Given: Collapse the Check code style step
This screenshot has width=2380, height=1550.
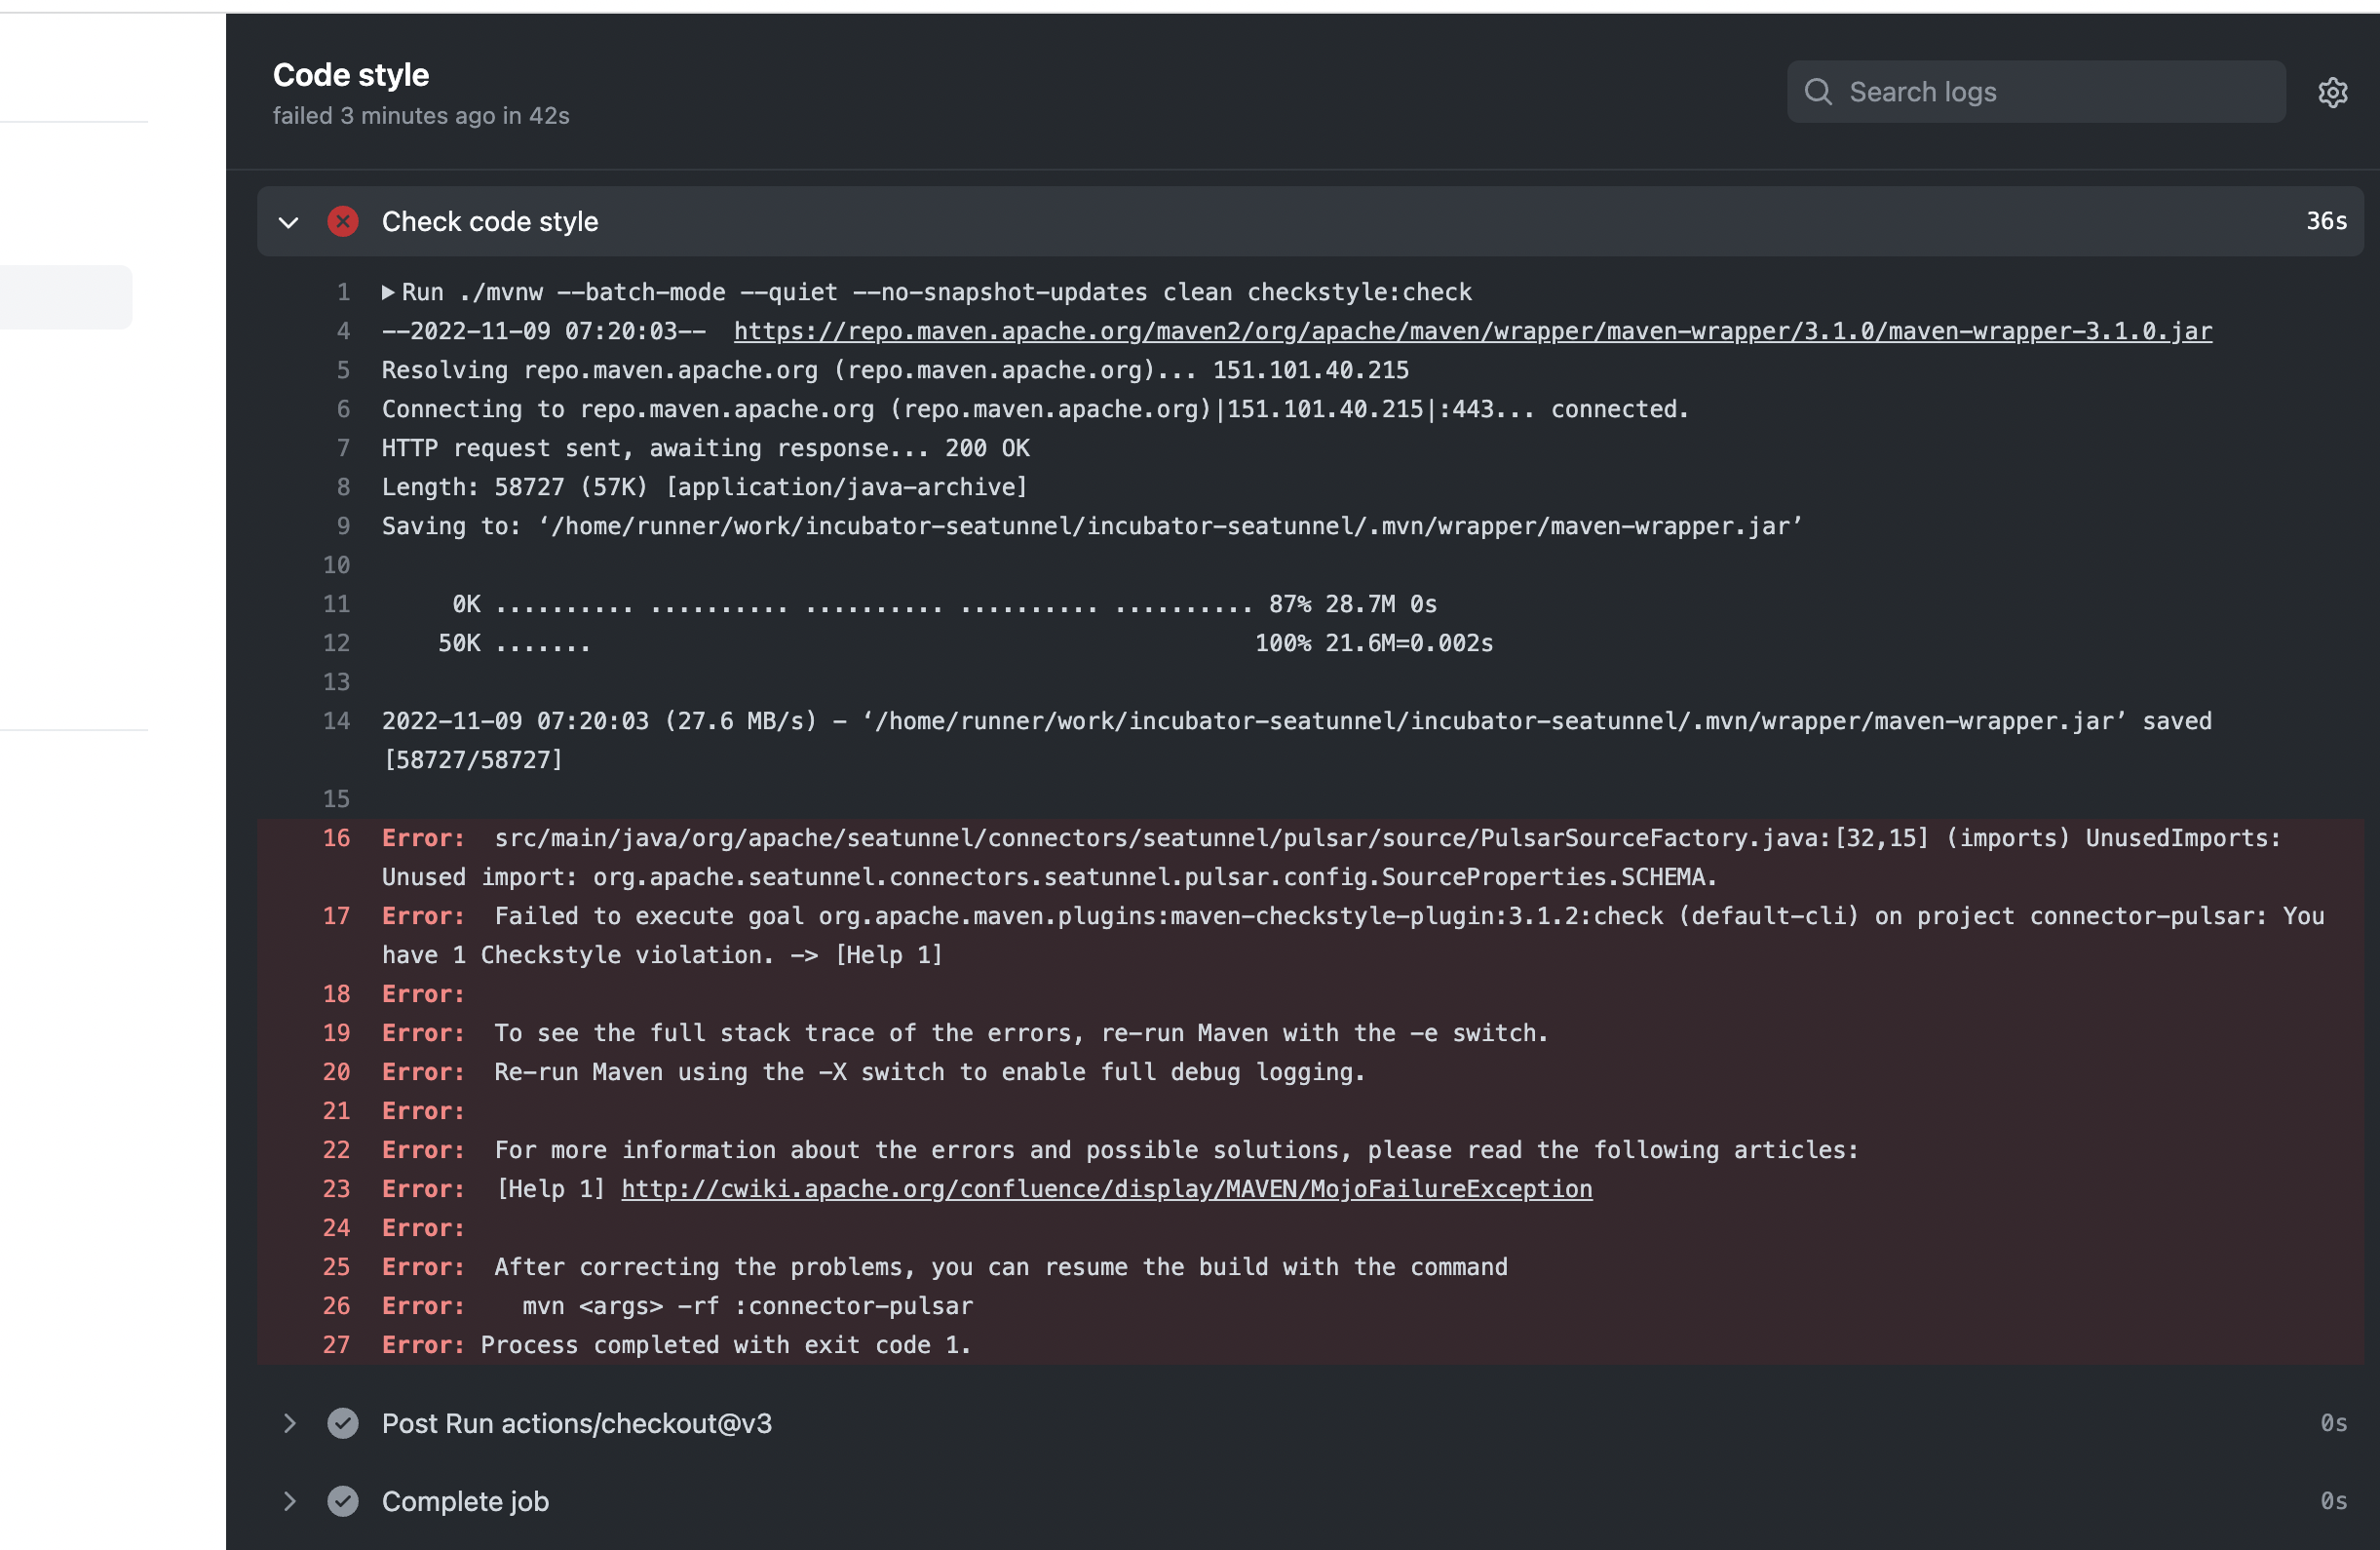Looking at the screenshot, I should coord(289,222).
